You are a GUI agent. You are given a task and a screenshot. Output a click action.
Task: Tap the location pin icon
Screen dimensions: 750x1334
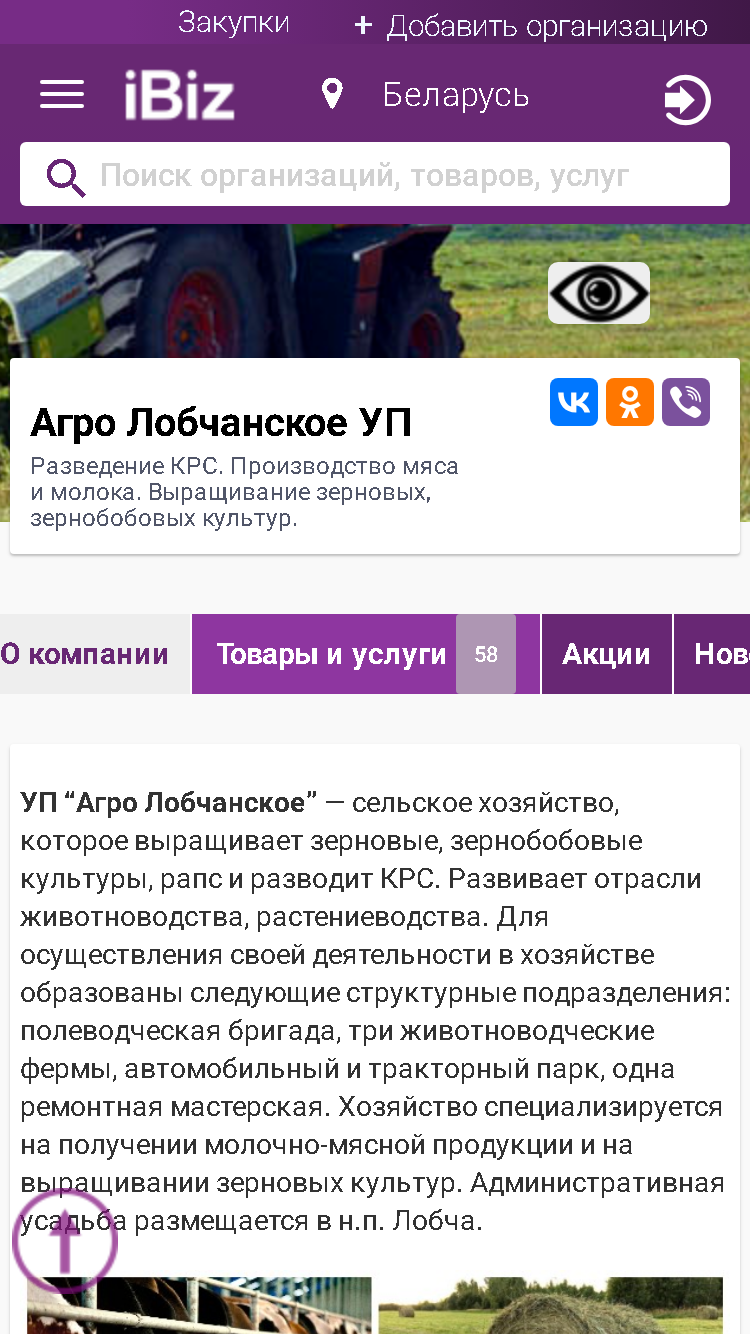click(332, 95)
